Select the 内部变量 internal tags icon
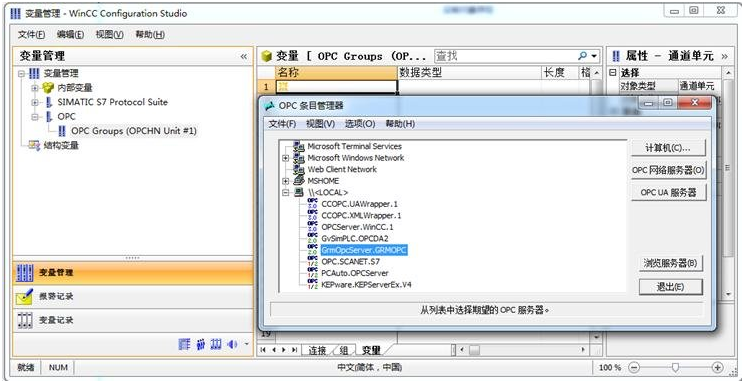This screenshot has height=383, width=744. (48, 88)
